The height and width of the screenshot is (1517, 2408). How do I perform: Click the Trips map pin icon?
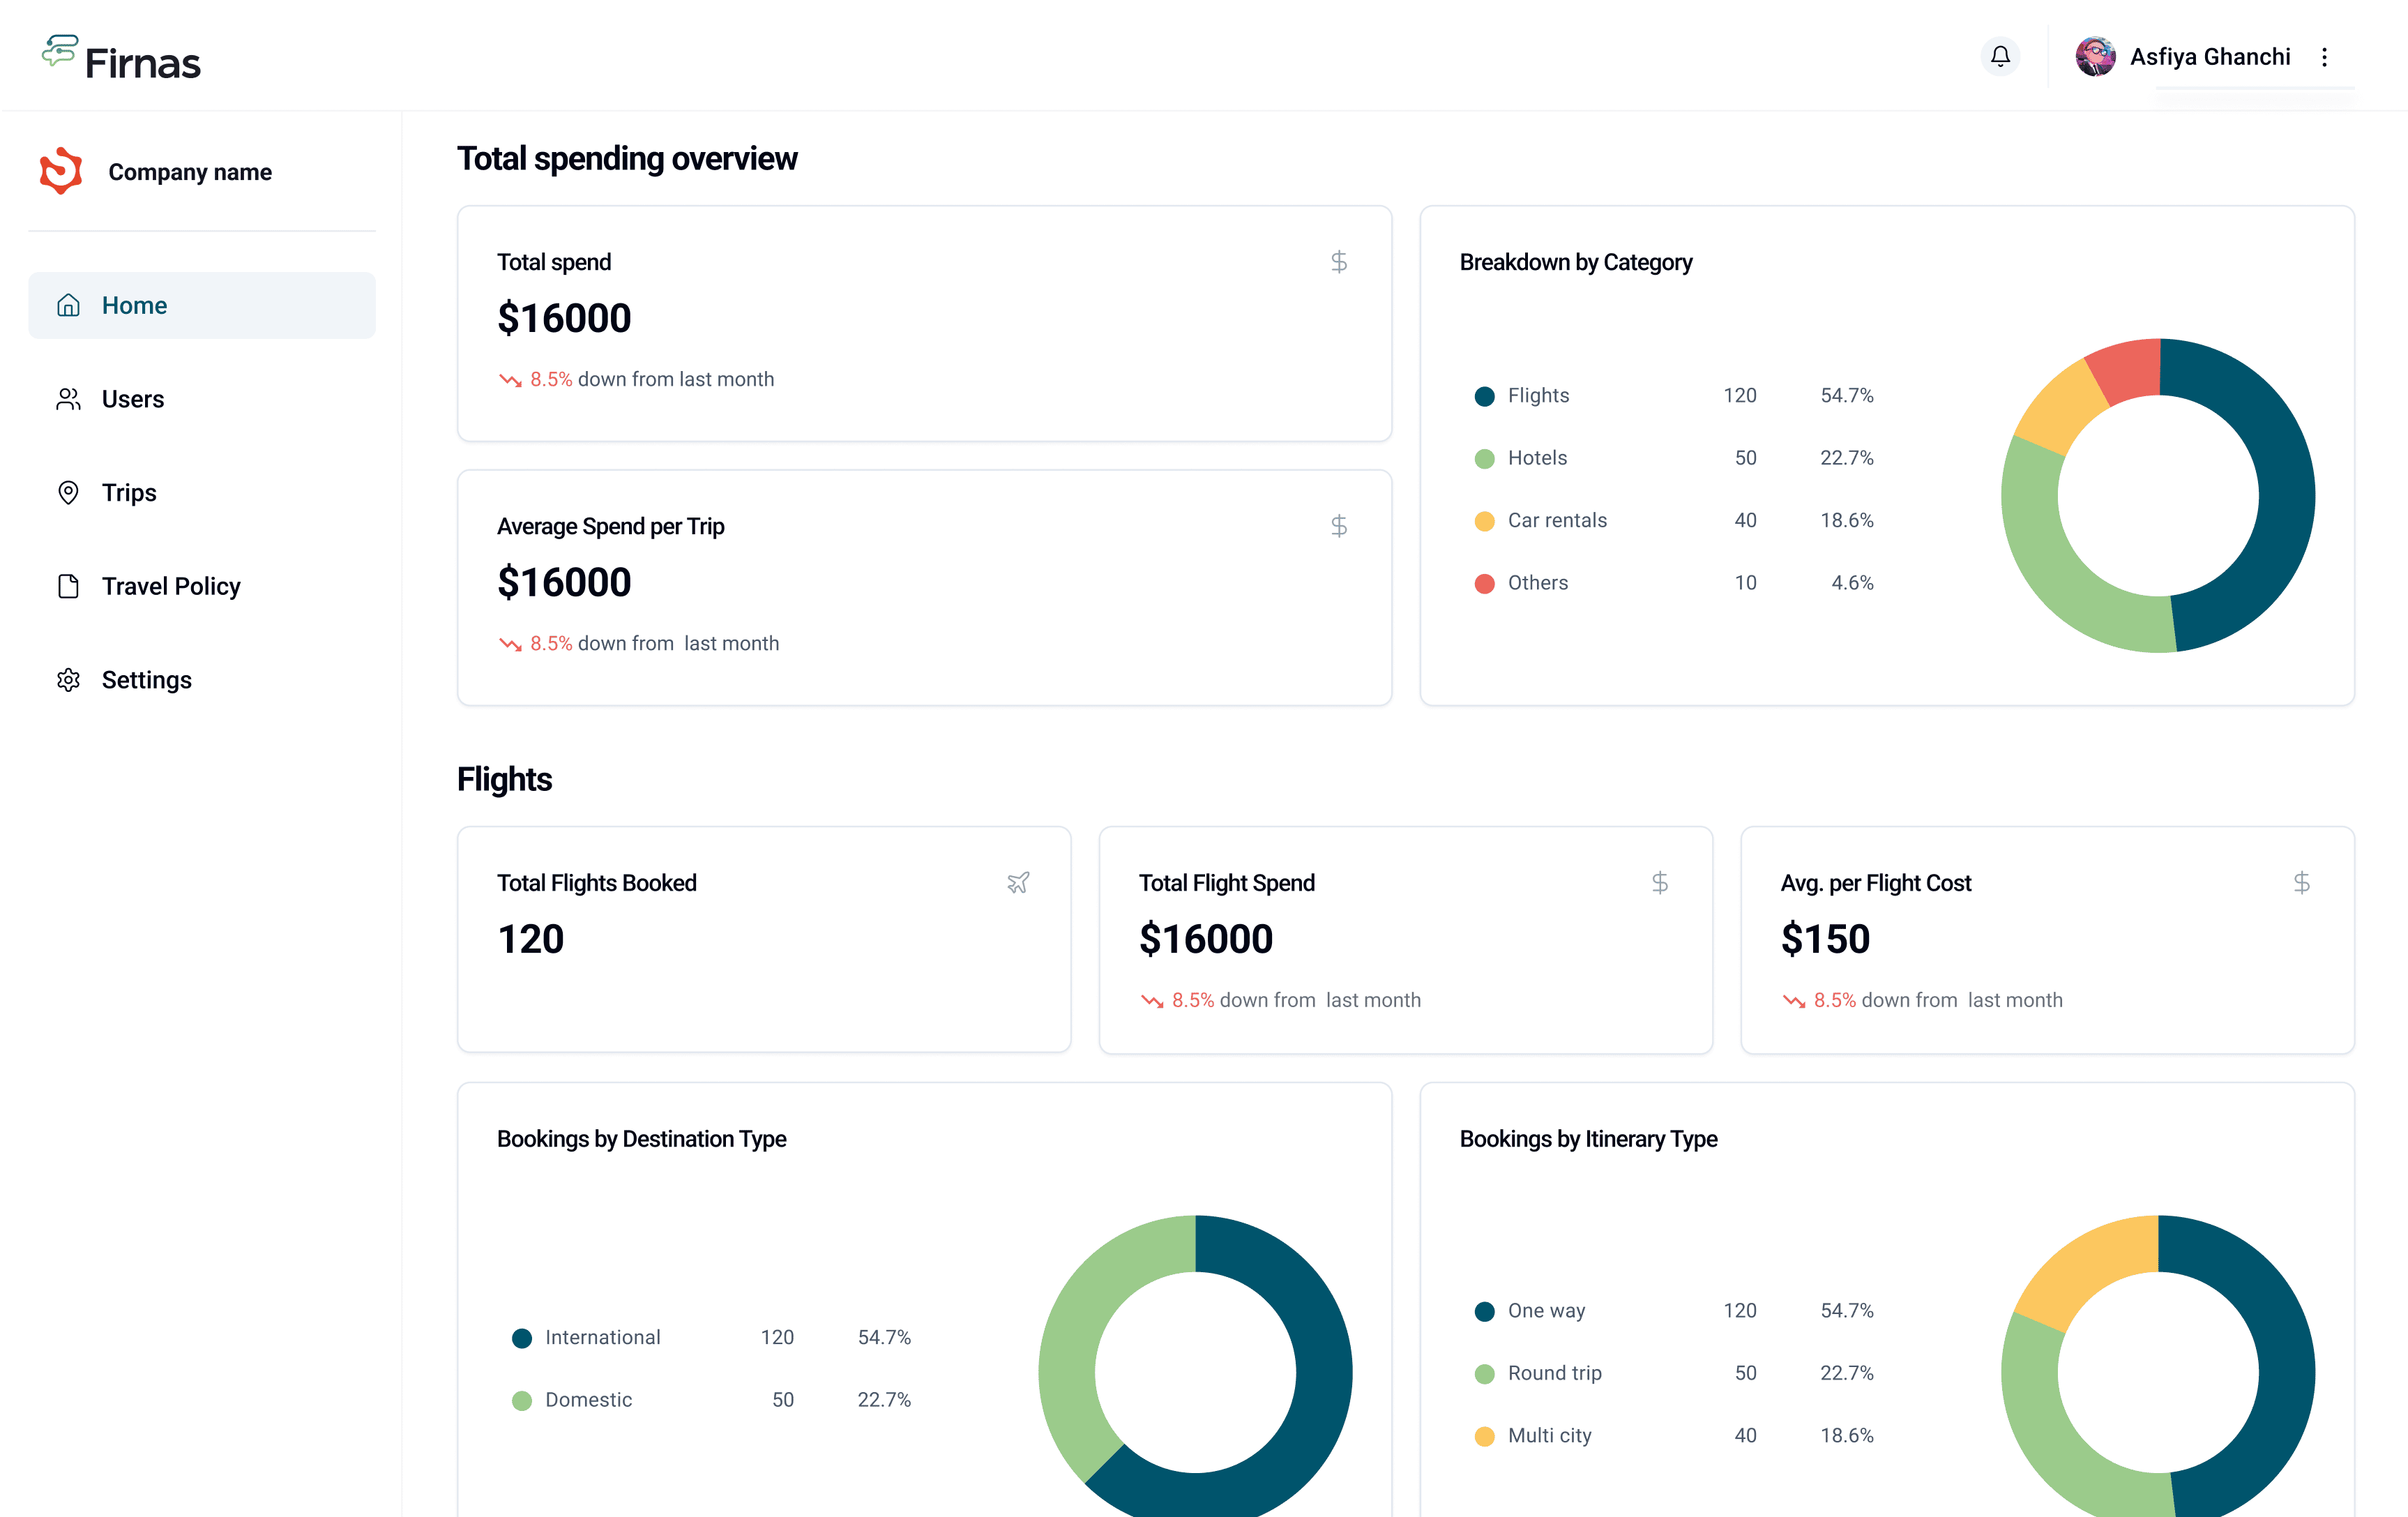(68, 492)
